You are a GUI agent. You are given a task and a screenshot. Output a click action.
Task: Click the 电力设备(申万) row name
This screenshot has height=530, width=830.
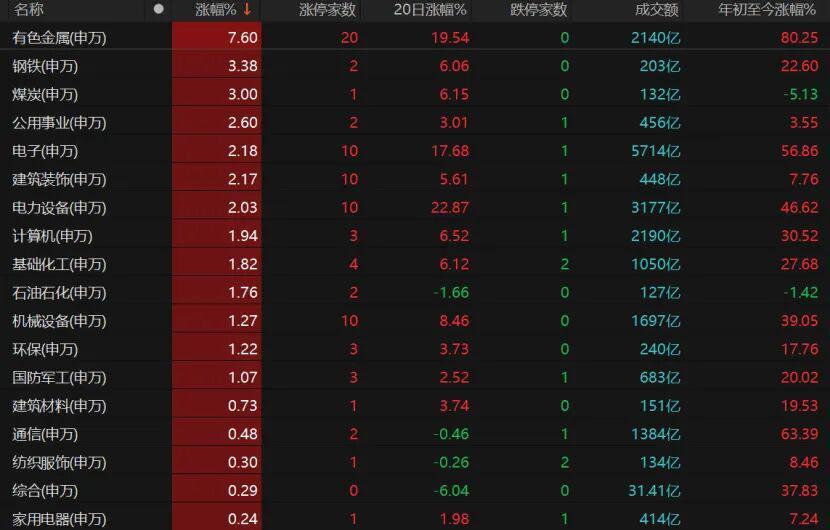(x=59, y=208)
